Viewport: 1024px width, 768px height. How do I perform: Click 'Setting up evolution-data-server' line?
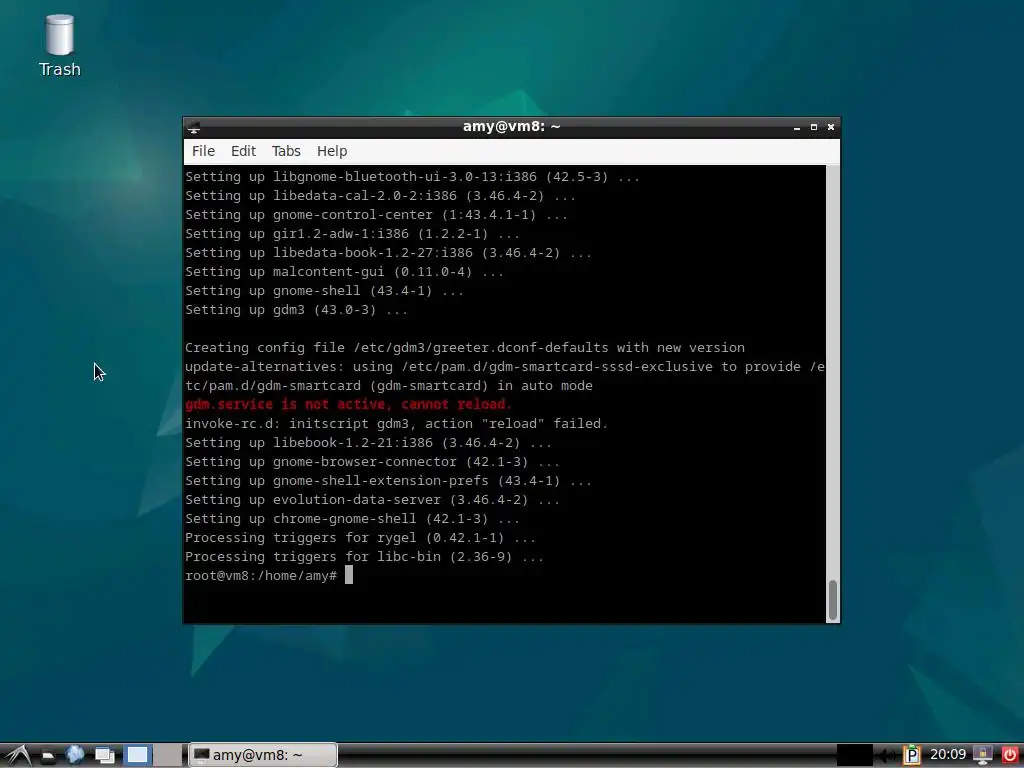click(372, 500)
